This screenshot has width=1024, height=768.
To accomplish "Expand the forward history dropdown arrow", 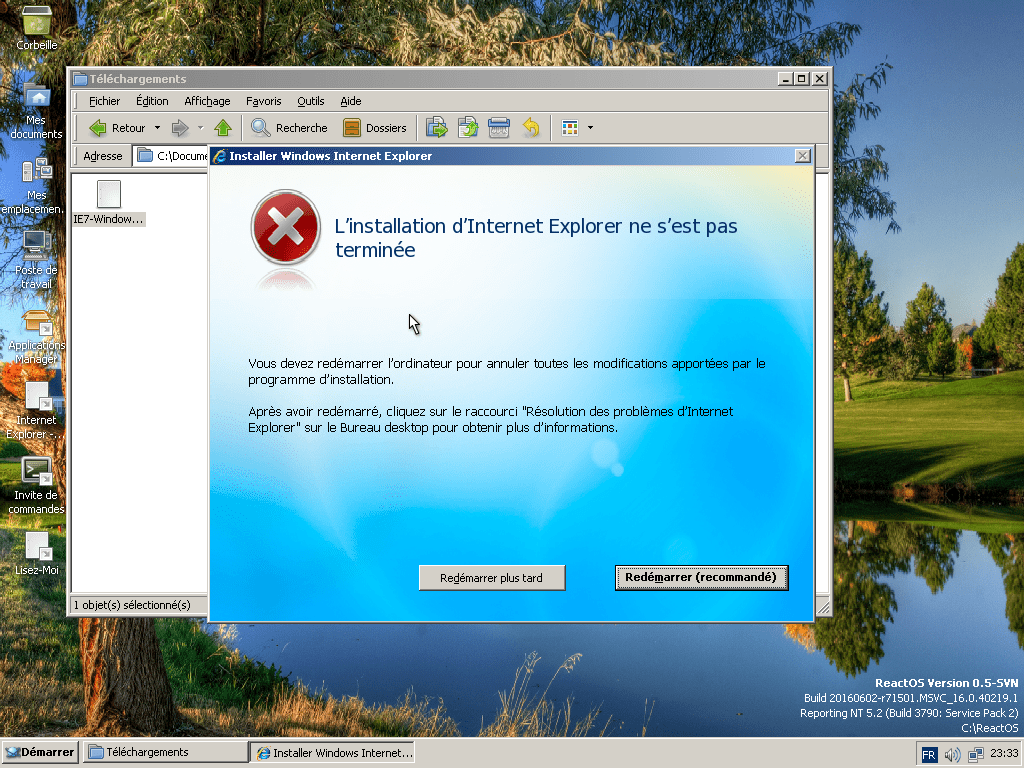I will [x=200, y=128].
